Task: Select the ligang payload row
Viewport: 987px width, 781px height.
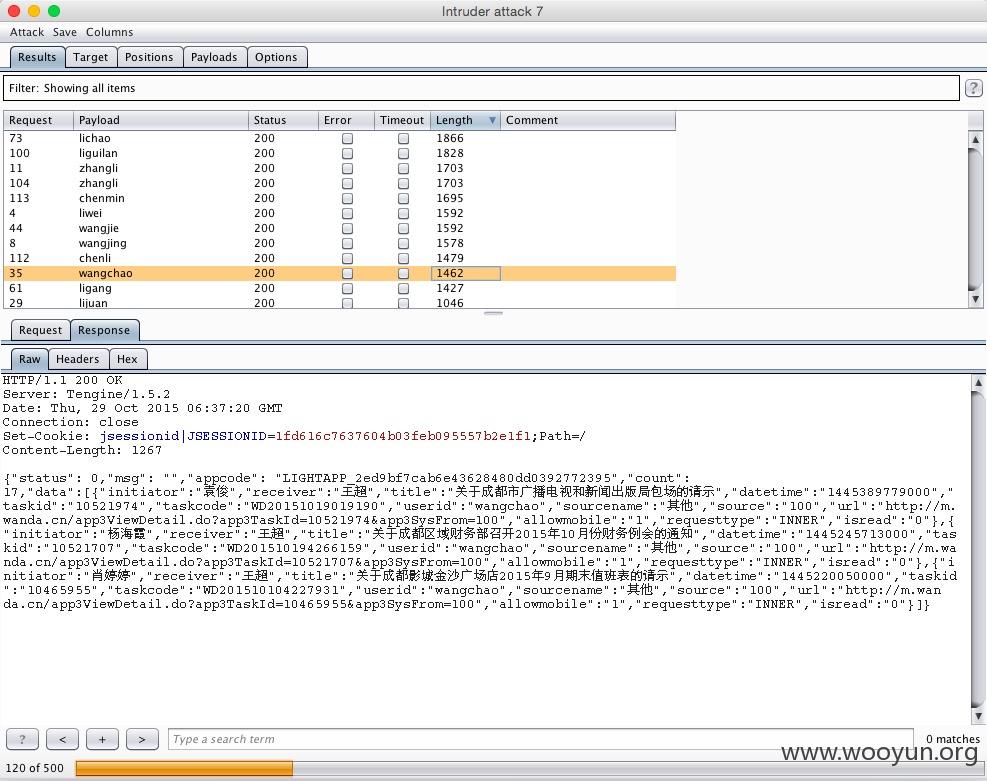Action: [340, 288]
